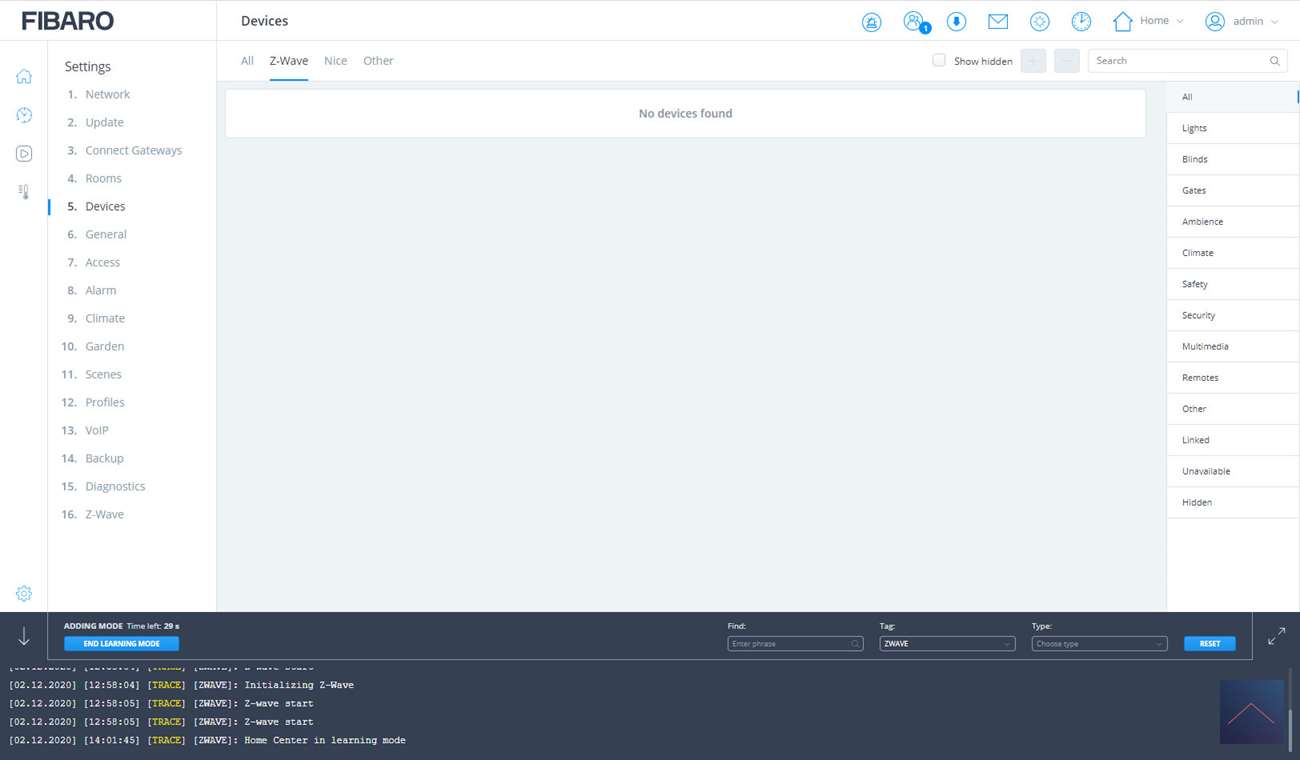Viewport: 1300px width, 760px height.
Task: Expand the admin user menu
Action: [1242, 21]
